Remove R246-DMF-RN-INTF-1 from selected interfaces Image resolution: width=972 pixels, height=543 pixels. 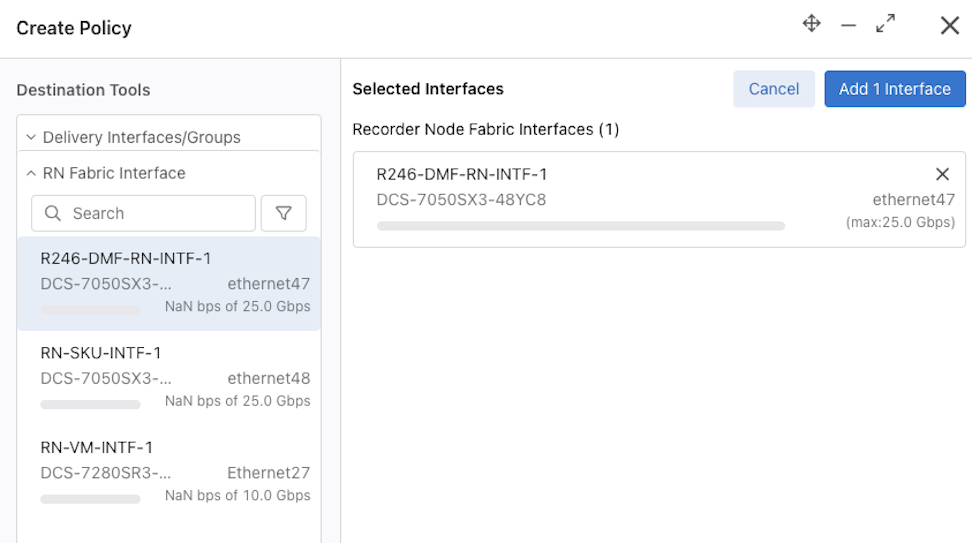coord(942,174)
